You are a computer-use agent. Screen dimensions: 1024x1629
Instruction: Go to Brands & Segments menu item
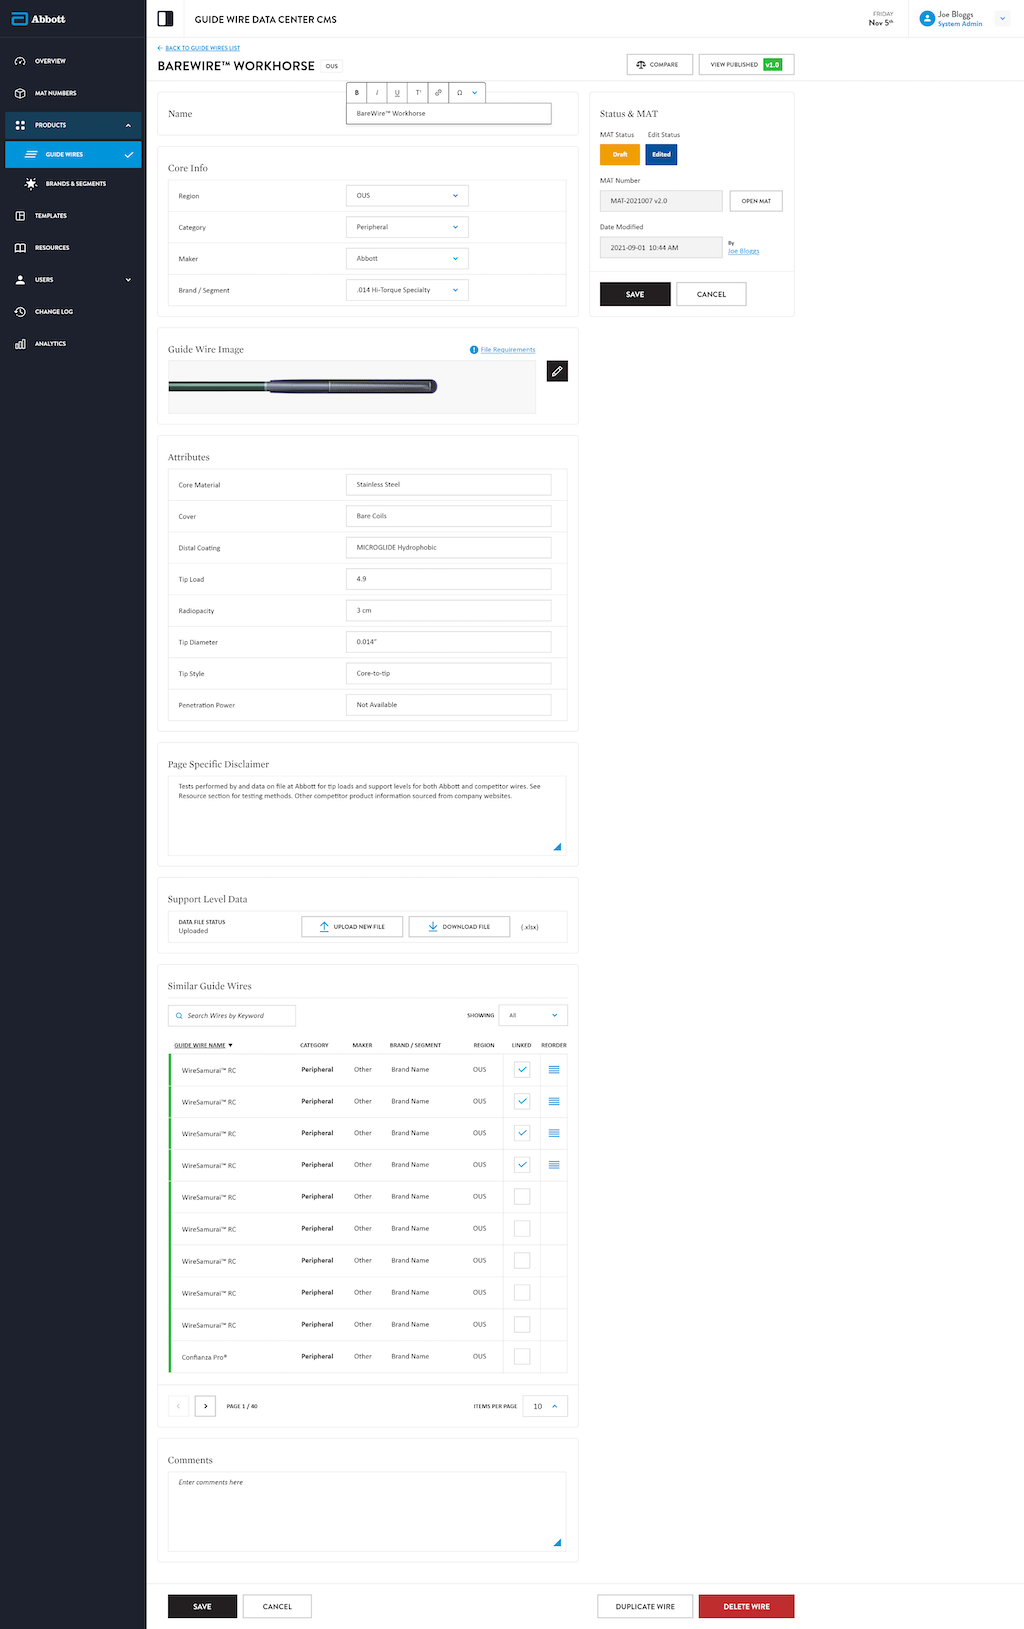tap(75, 184)
